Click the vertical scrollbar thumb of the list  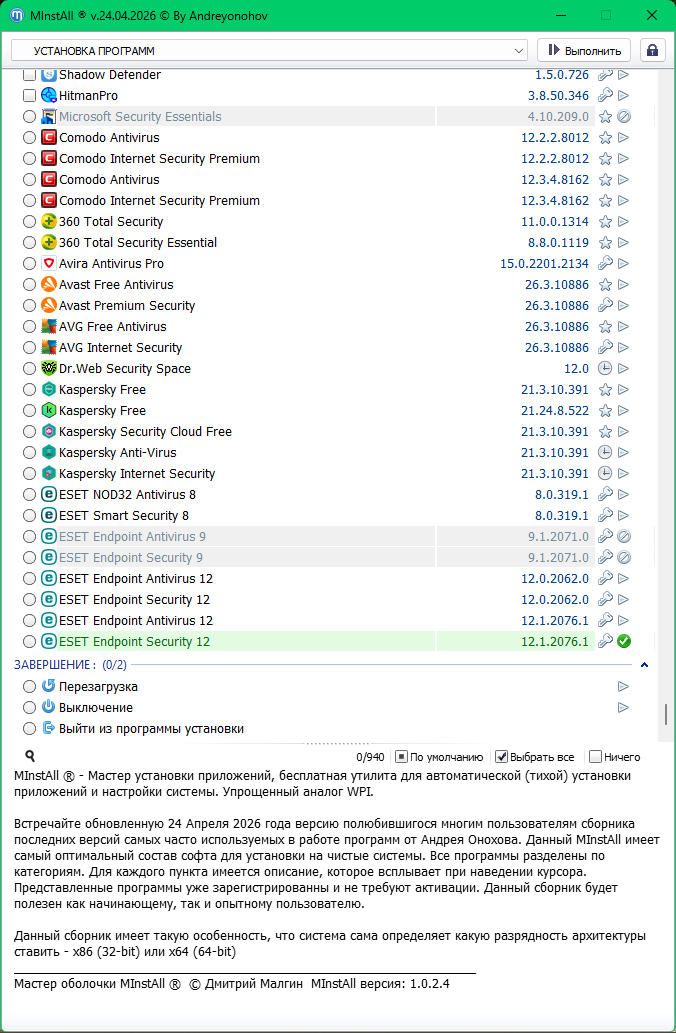[x=666, y=714]
